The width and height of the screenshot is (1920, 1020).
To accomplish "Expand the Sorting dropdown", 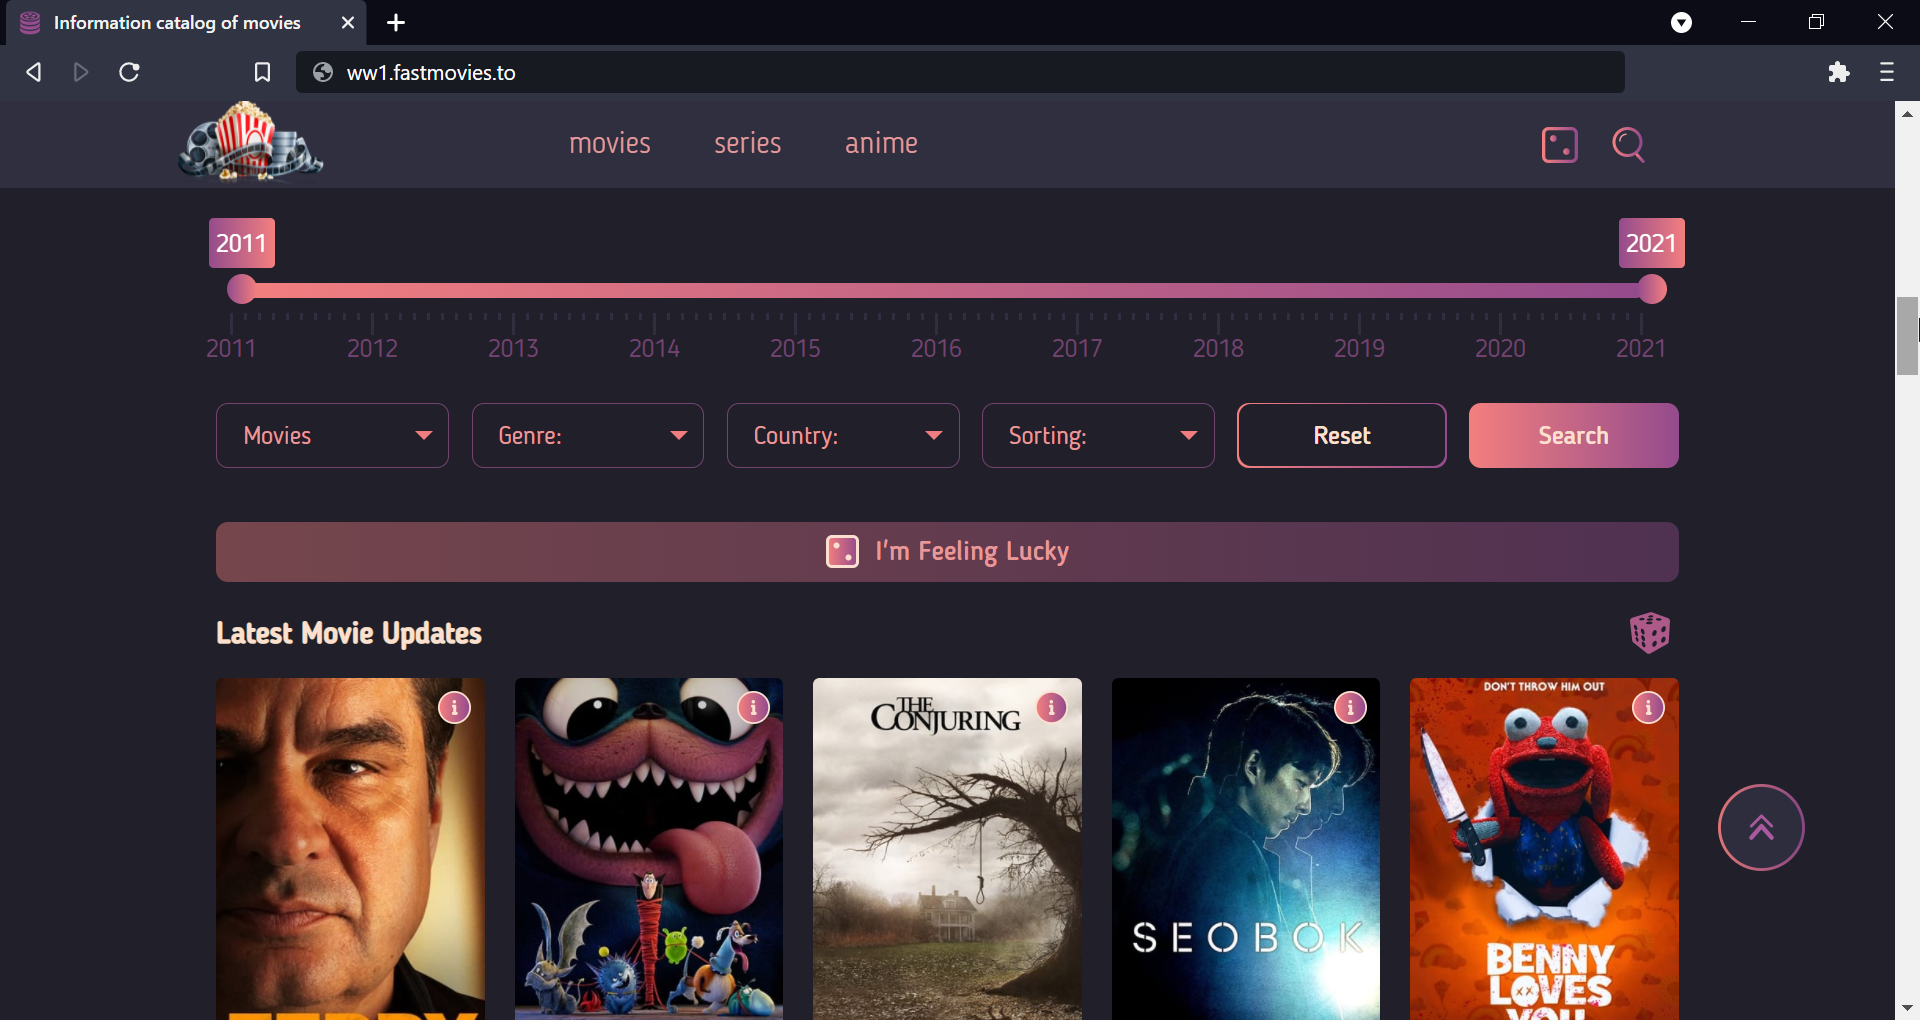I will click(1098, 436).
